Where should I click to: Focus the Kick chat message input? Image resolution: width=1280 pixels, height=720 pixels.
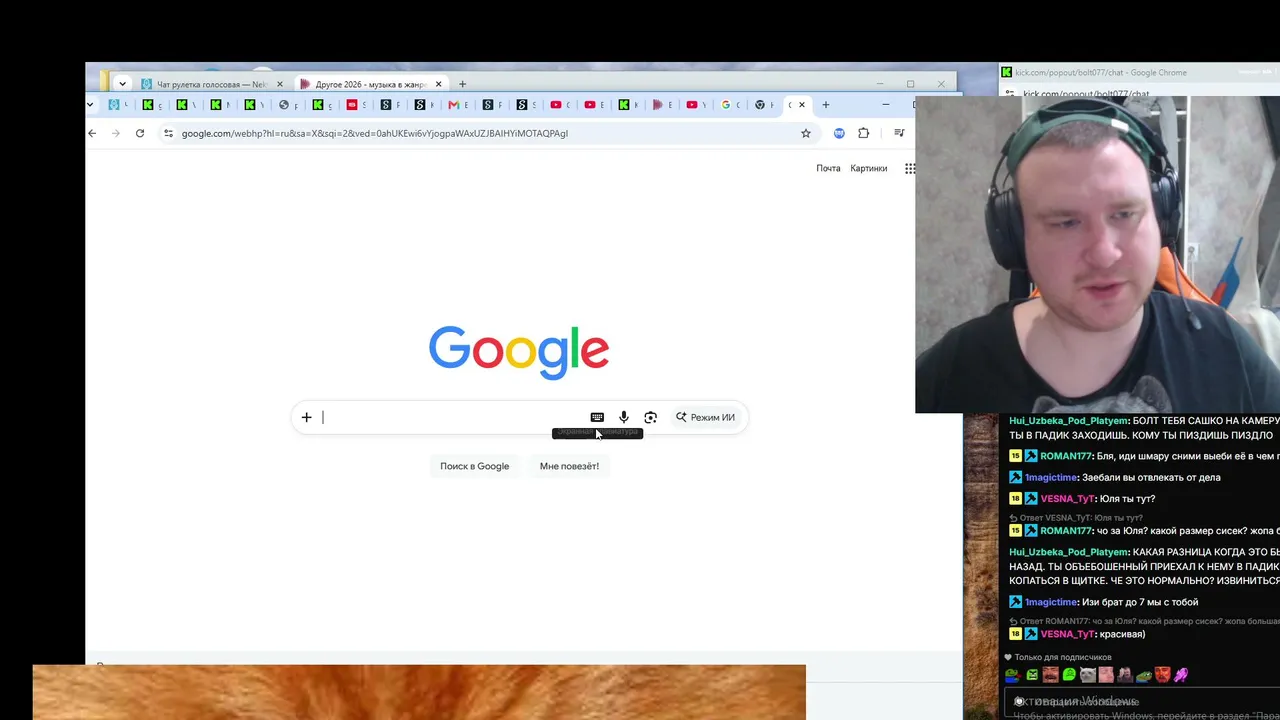coord(1140,702)
